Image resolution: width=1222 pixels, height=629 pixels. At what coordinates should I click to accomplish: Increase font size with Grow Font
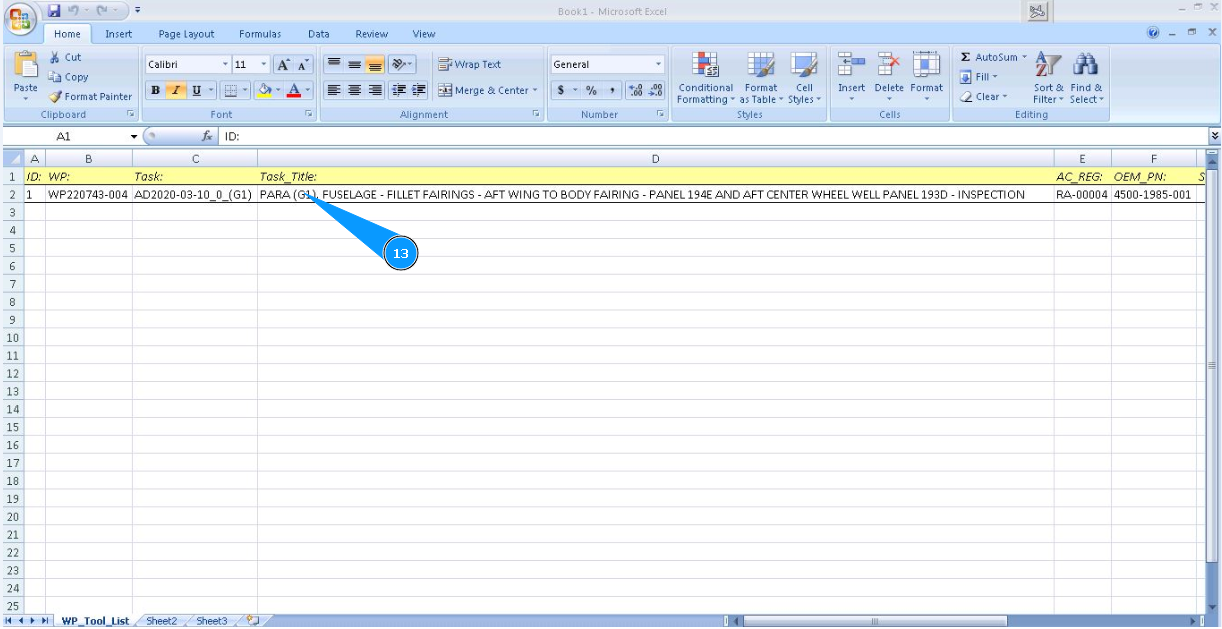[x=283, y=64]
